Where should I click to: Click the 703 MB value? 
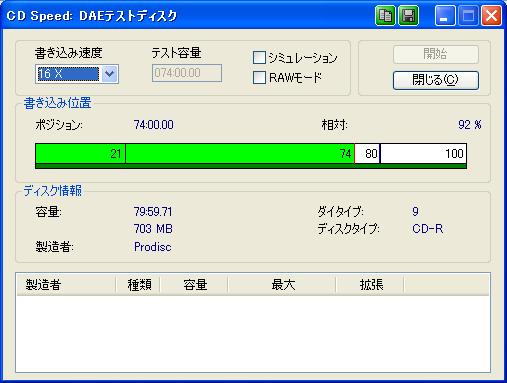pyautogui.click(x=153, y=229)
